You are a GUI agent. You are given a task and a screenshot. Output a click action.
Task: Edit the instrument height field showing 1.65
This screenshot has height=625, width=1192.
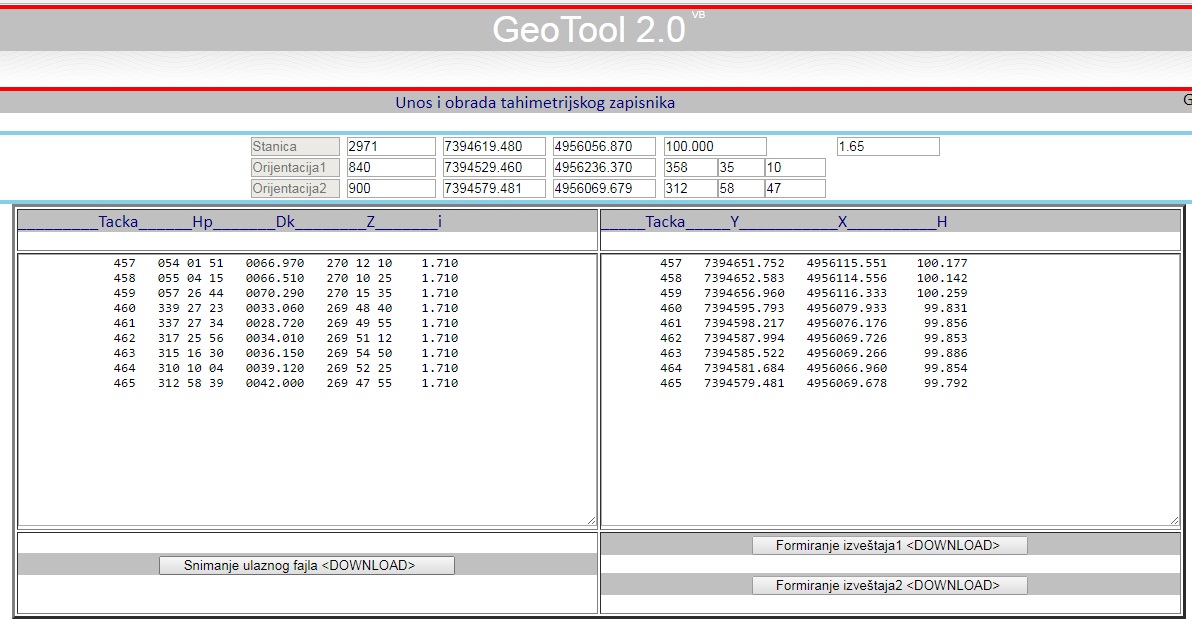point(887,147)
